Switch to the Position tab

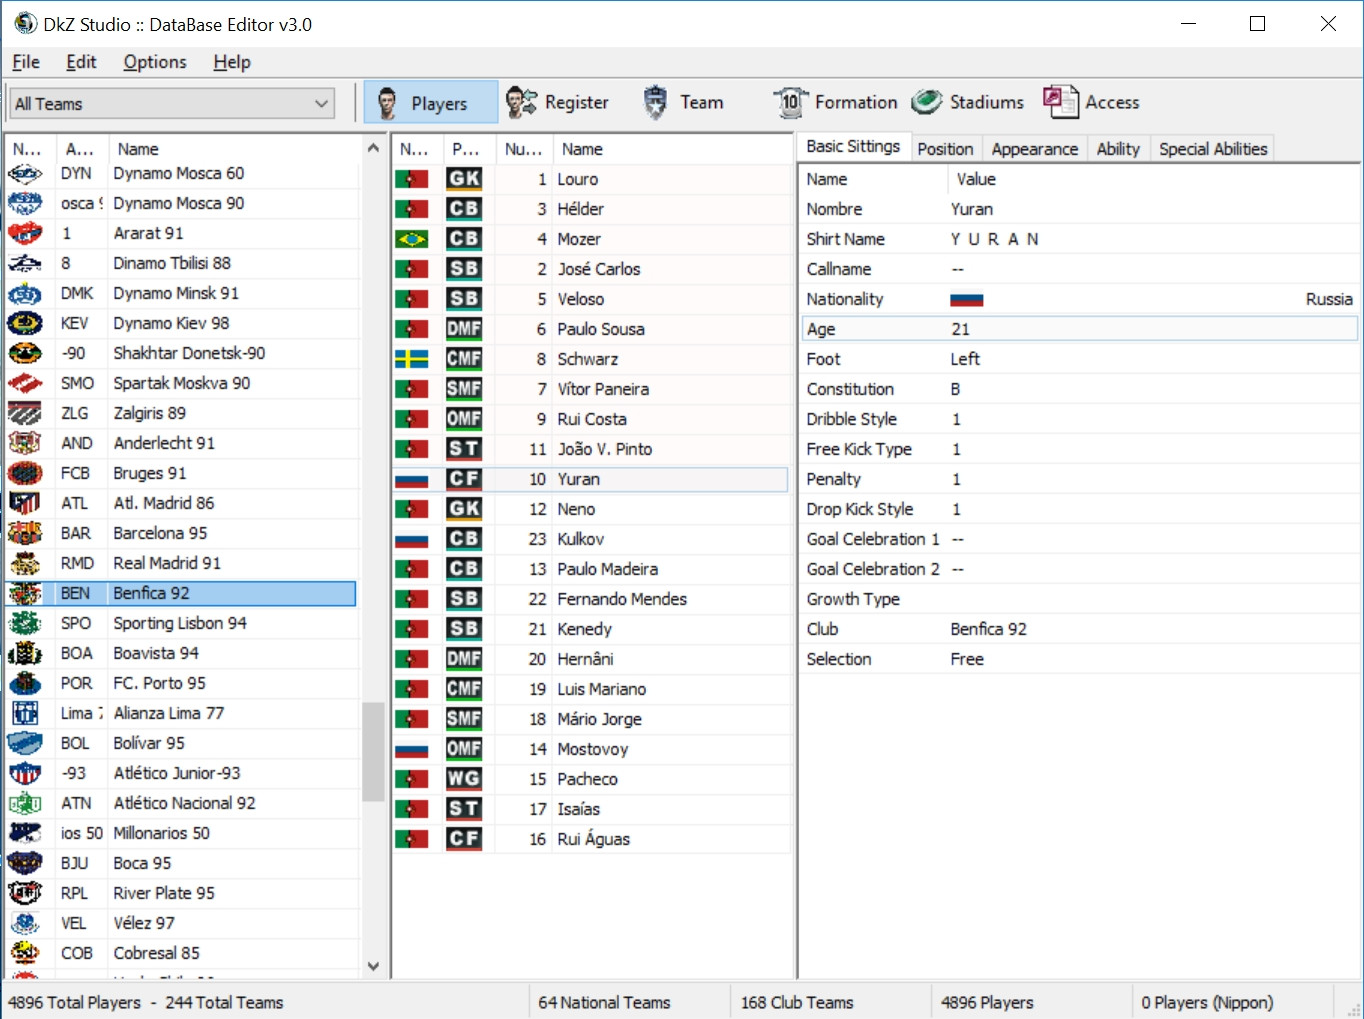click(945, 149)
